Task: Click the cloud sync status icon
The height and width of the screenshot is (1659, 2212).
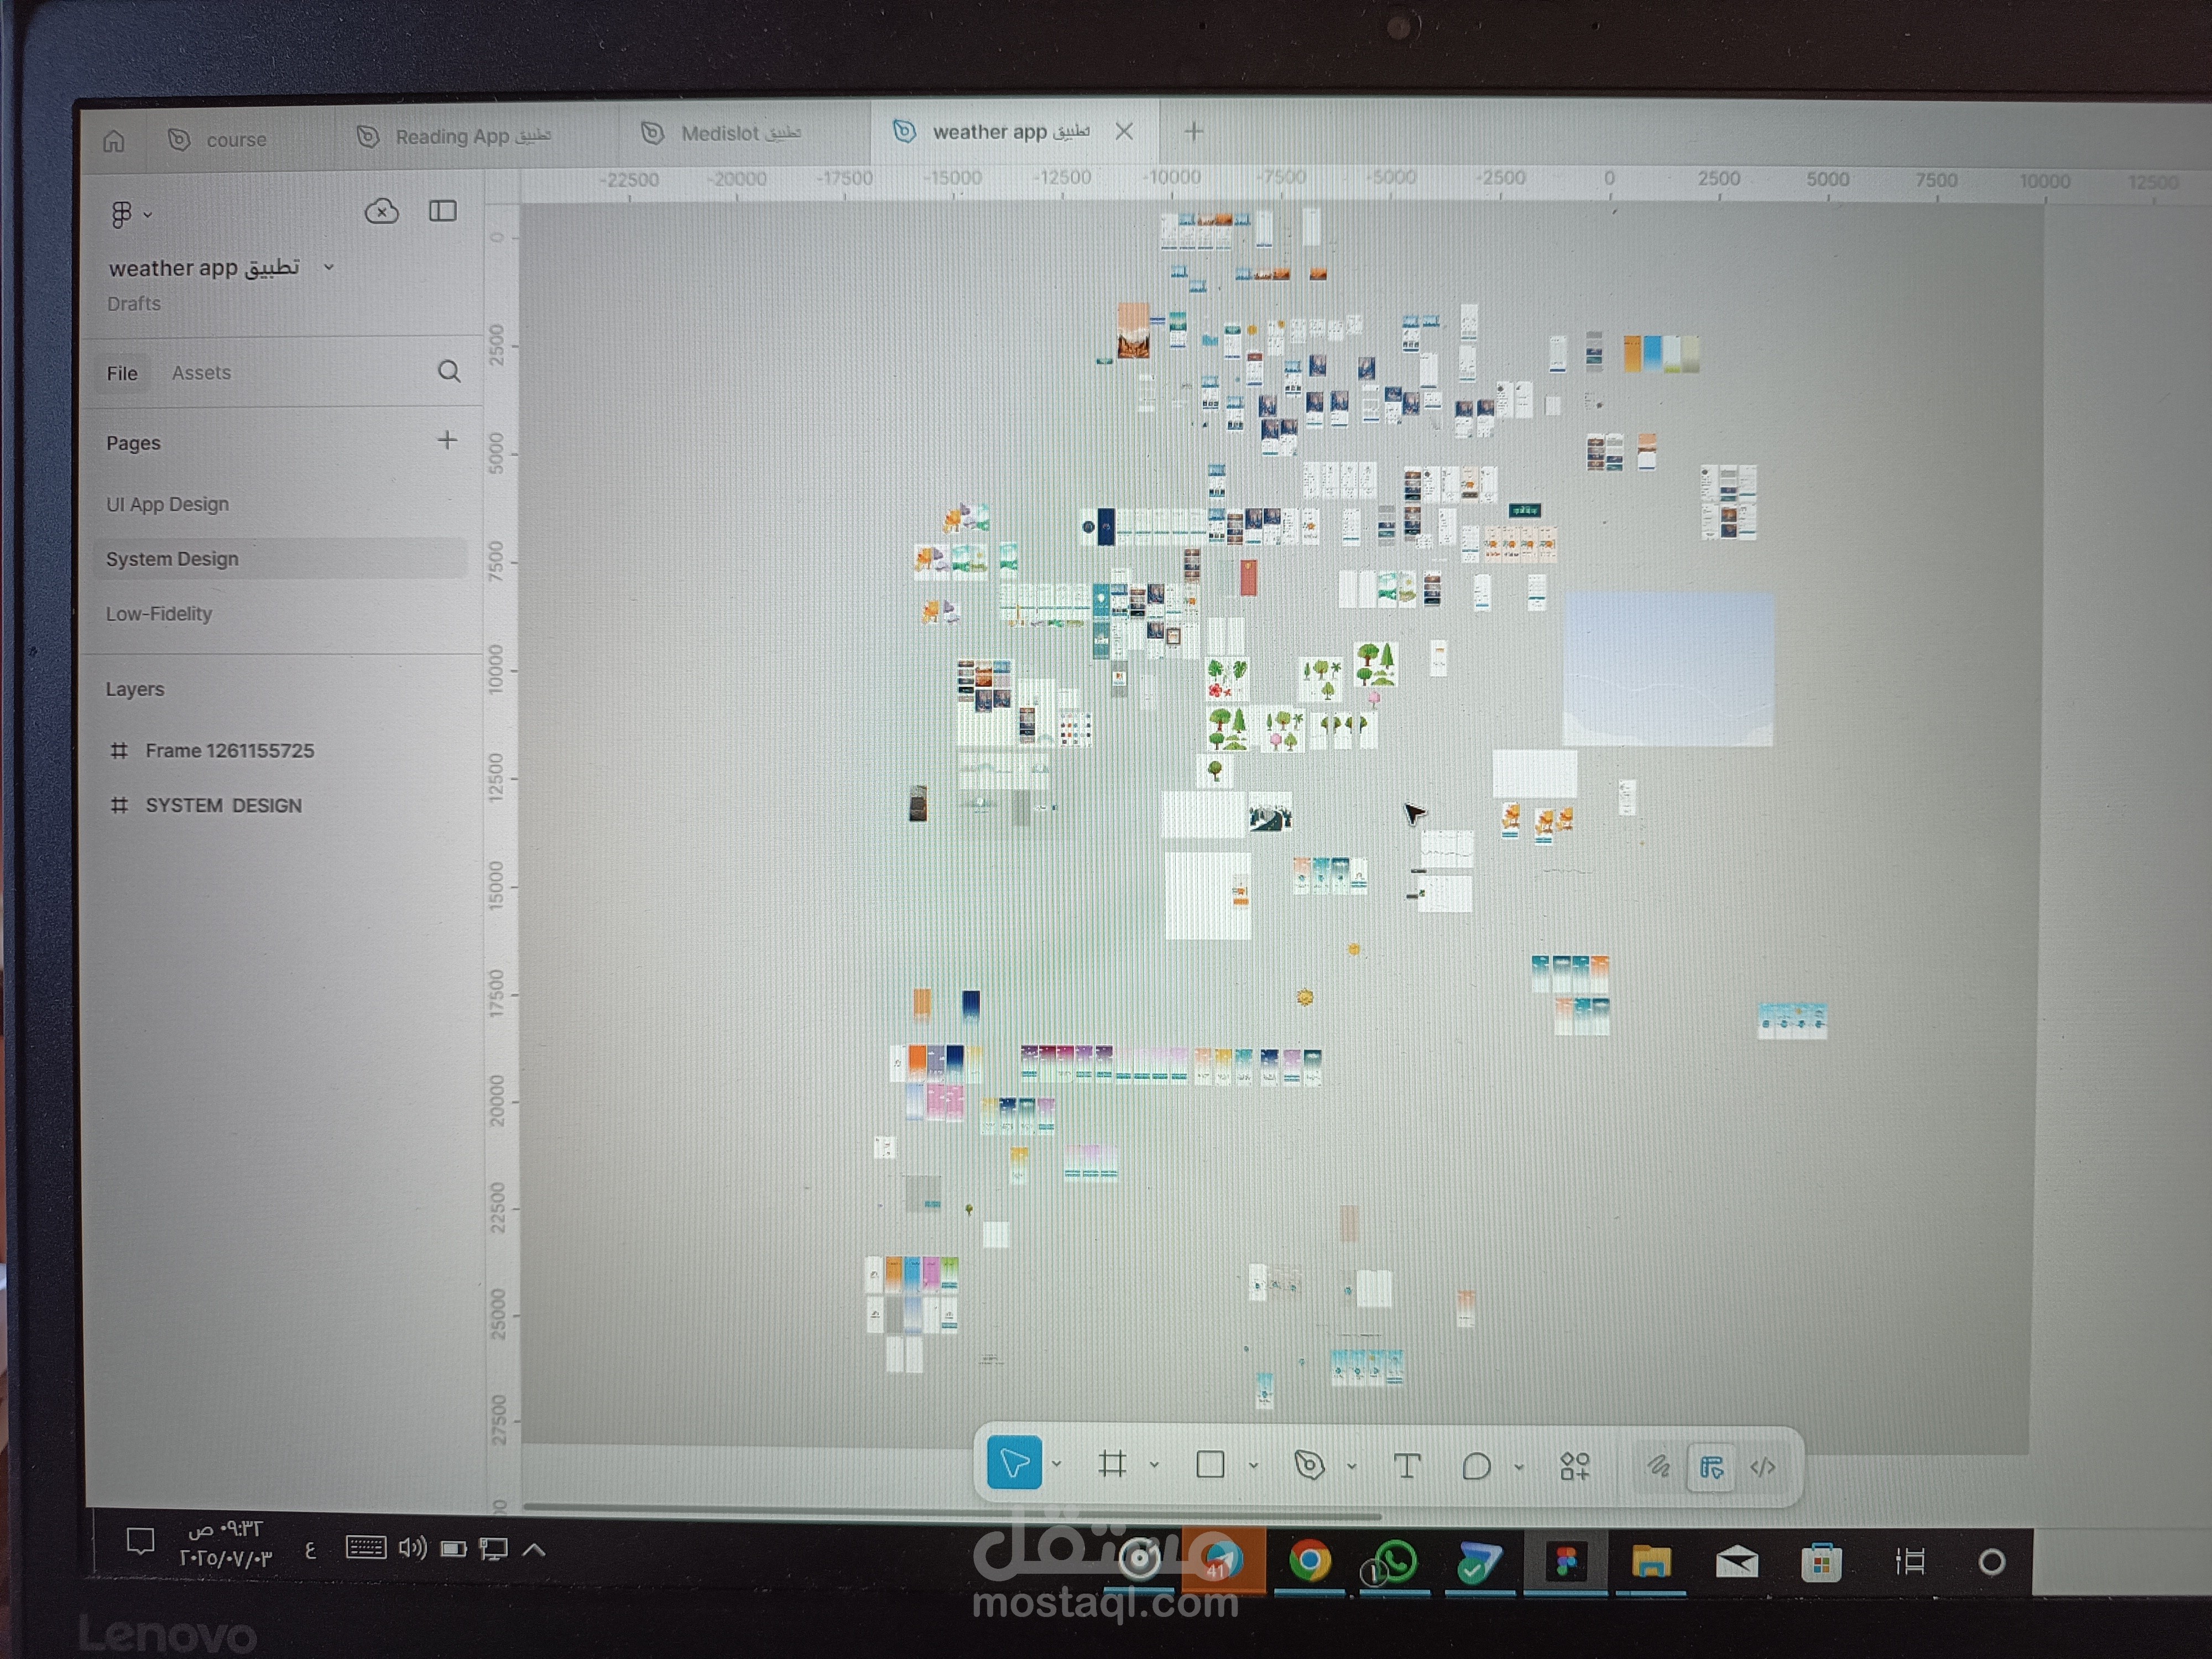Action: [x=381, y=211]
